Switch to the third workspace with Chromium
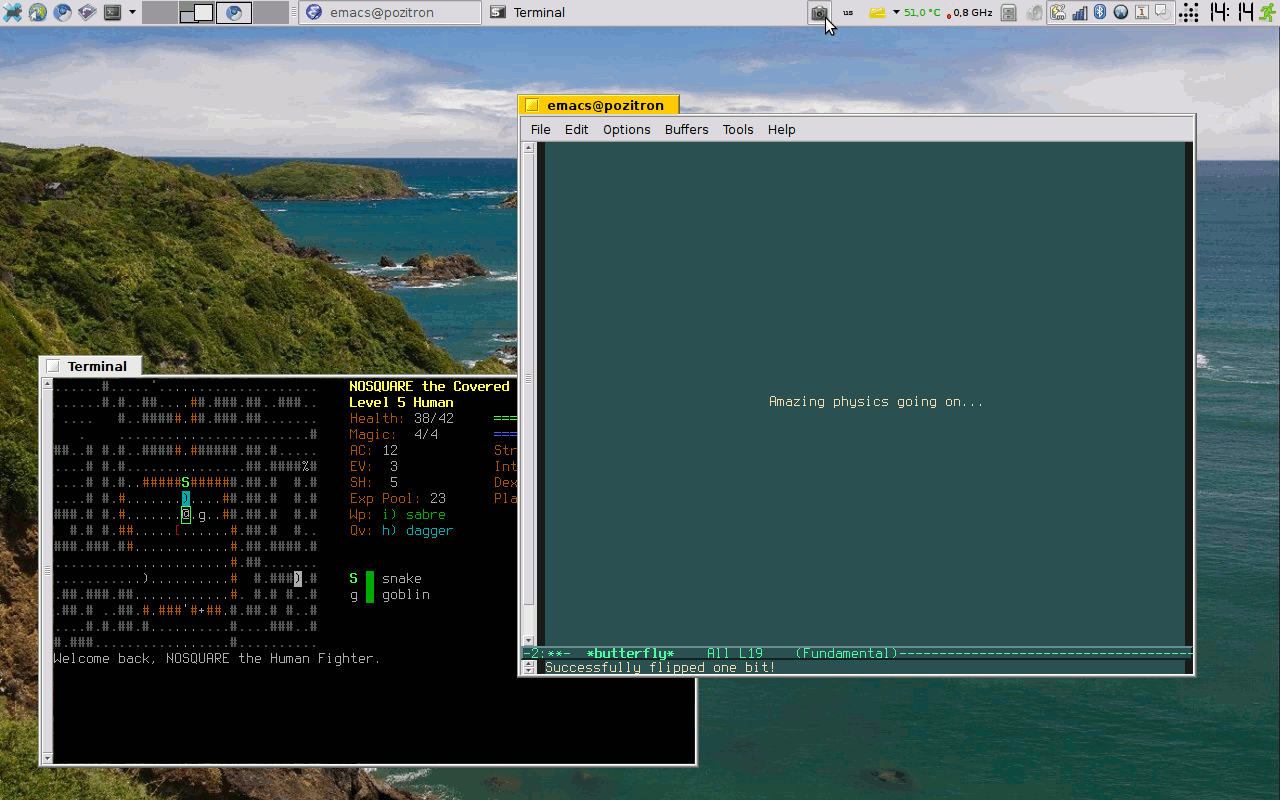Viewport: 1280px width, 800px height. tap(234, 13)
